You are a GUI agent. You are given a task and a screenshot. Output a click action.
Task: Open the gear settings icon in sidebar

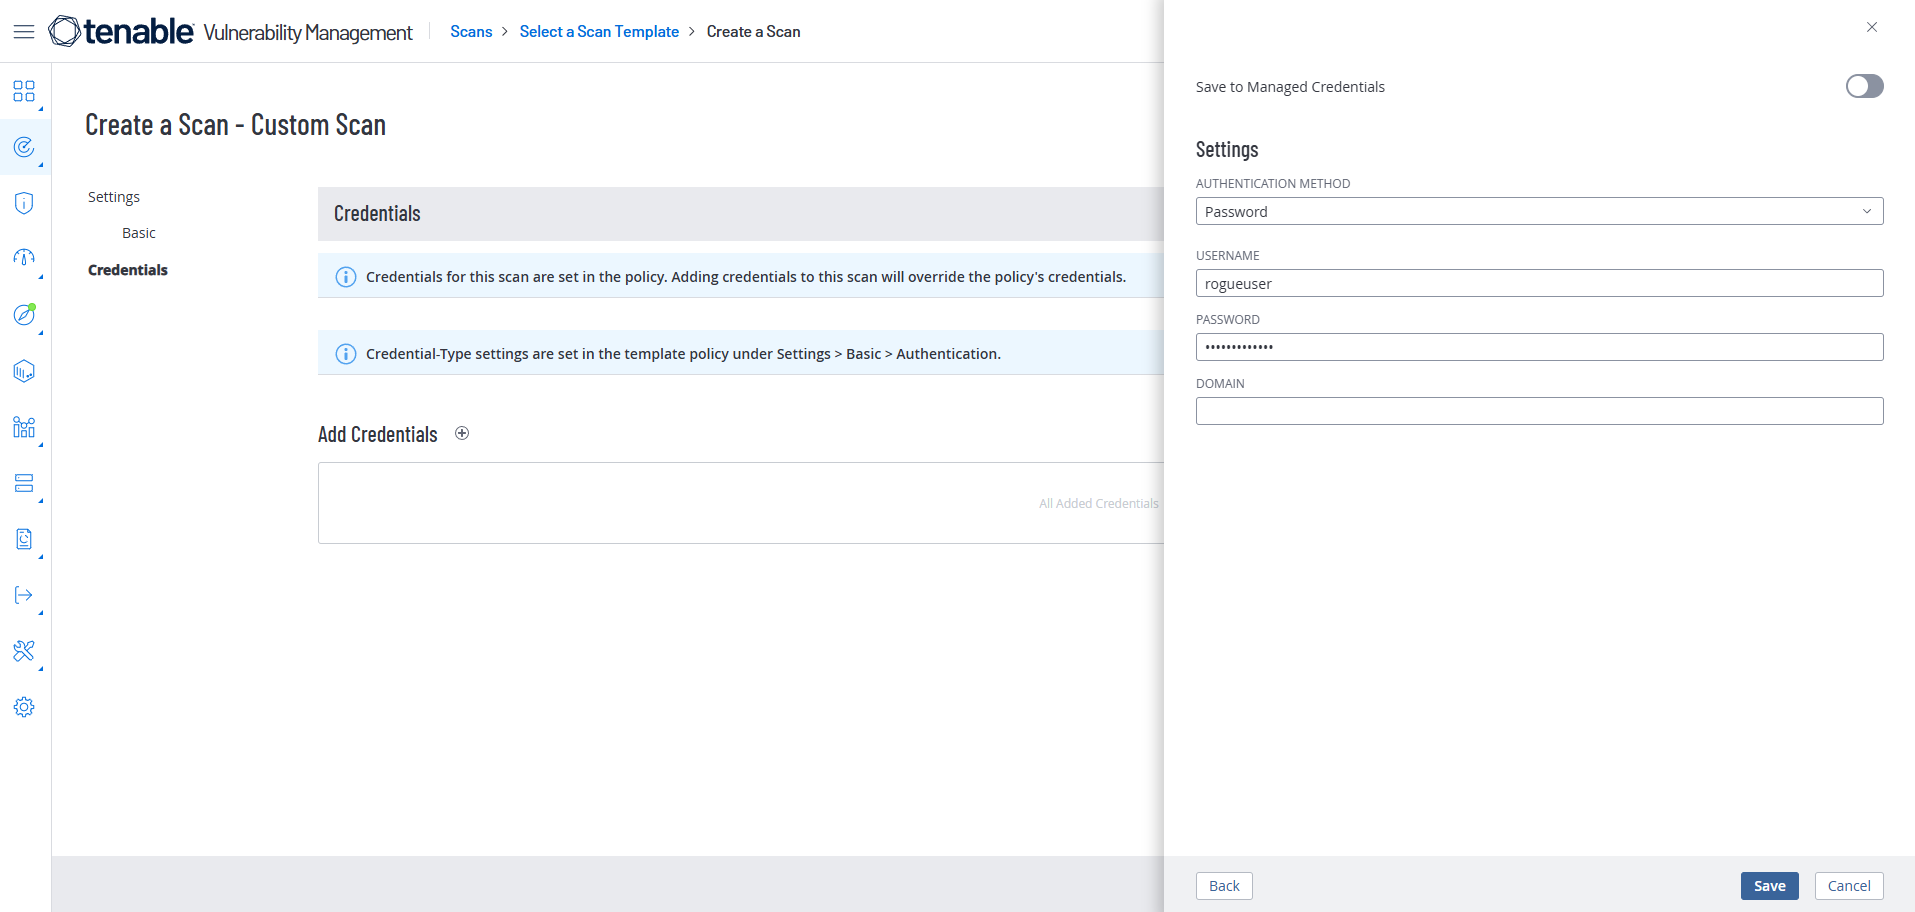24,707
